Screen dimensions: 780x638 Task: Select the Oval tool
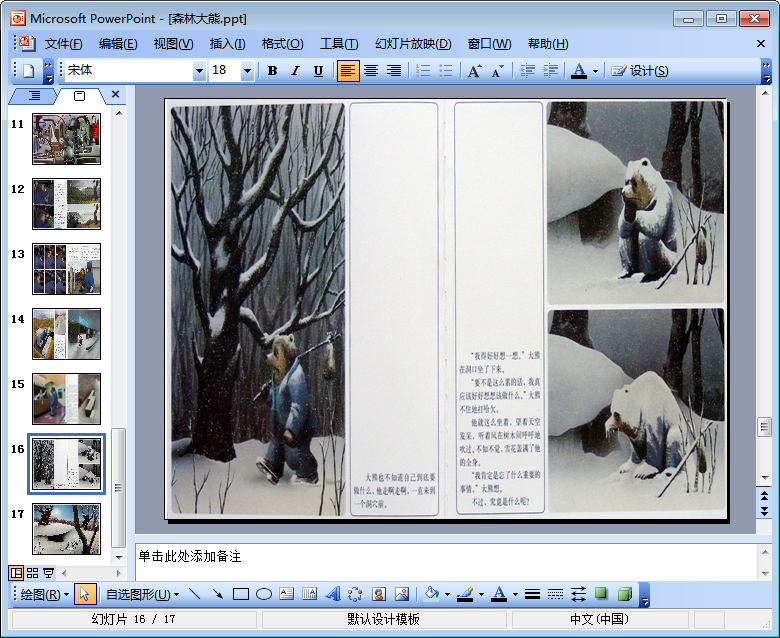coord(264,594)
